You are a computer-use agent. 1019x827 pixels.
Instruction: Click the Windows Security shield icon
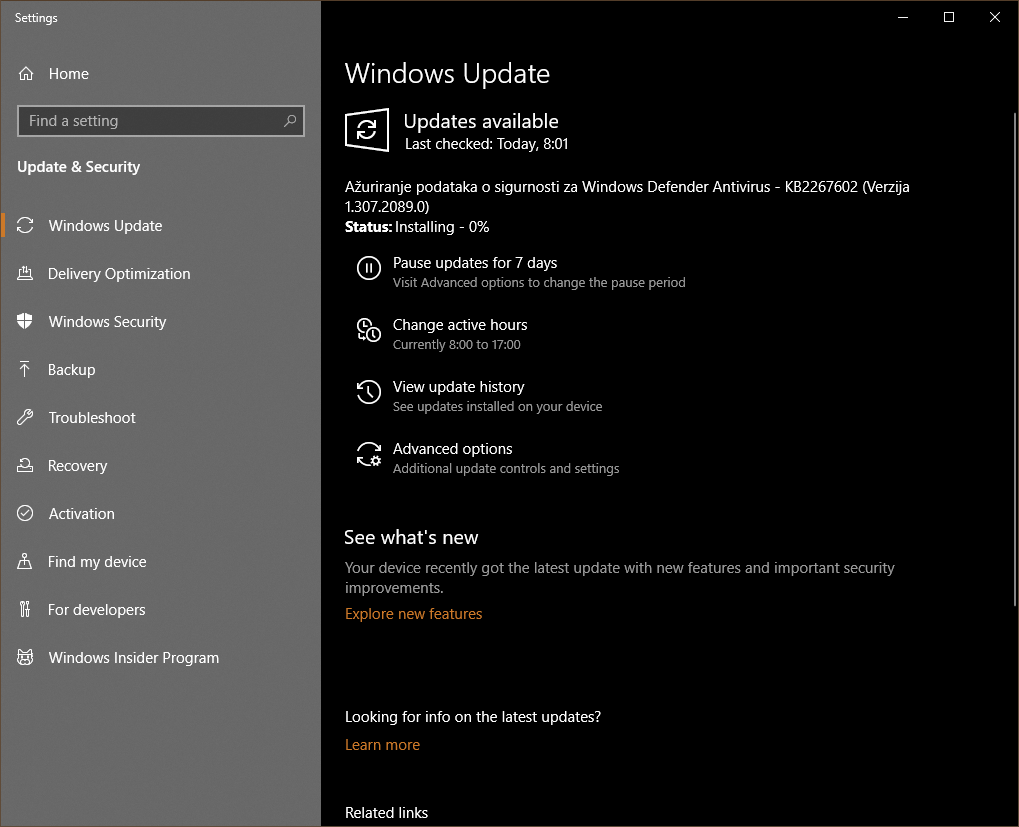[25, 321]
